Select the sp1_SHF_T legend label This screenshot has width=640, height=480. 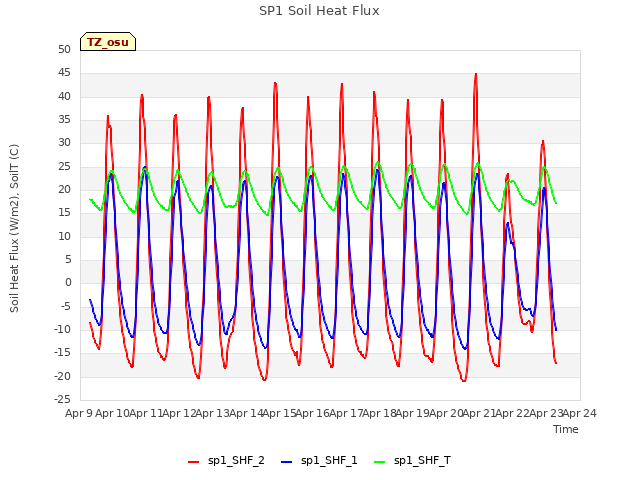(422, 460)
